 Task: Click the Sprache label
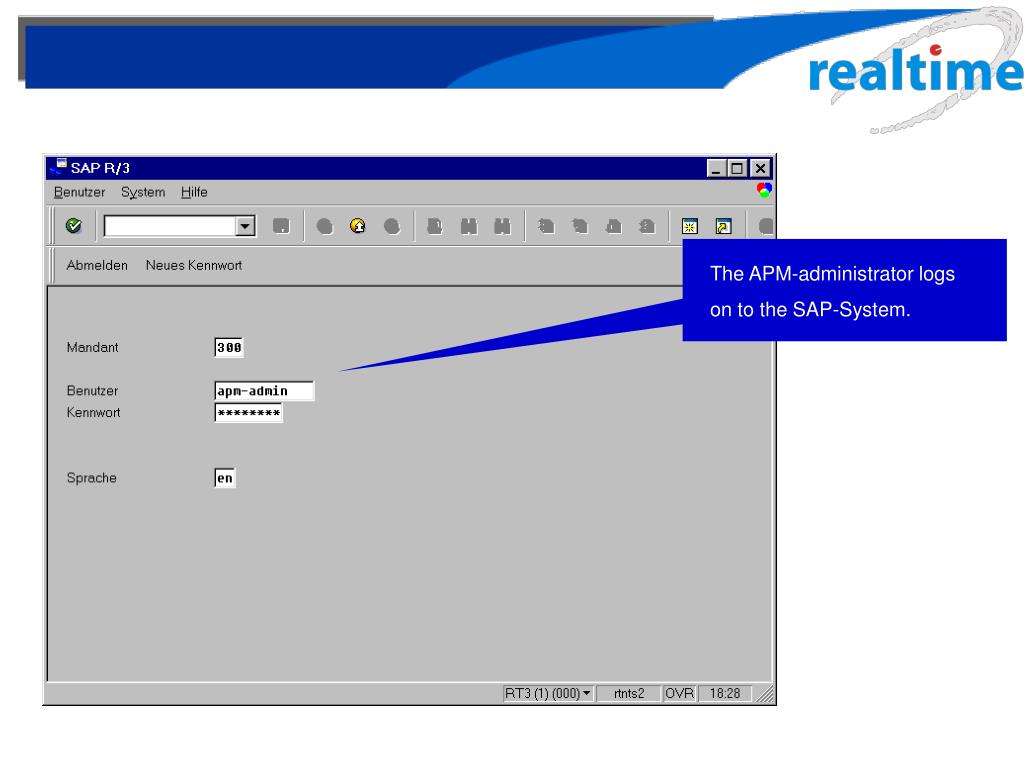click(91, 478)
